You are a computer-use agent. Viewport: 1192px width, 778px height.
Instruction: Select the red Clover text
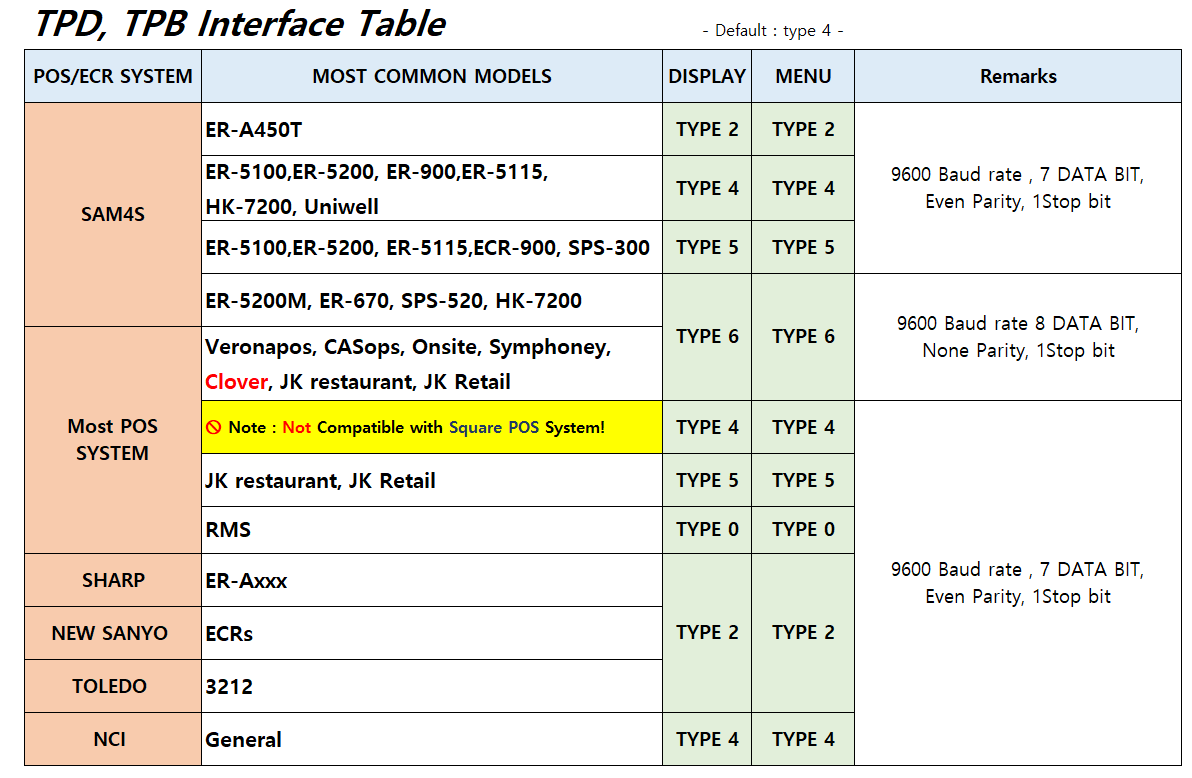pyautogui.click(x=236, y=382)
